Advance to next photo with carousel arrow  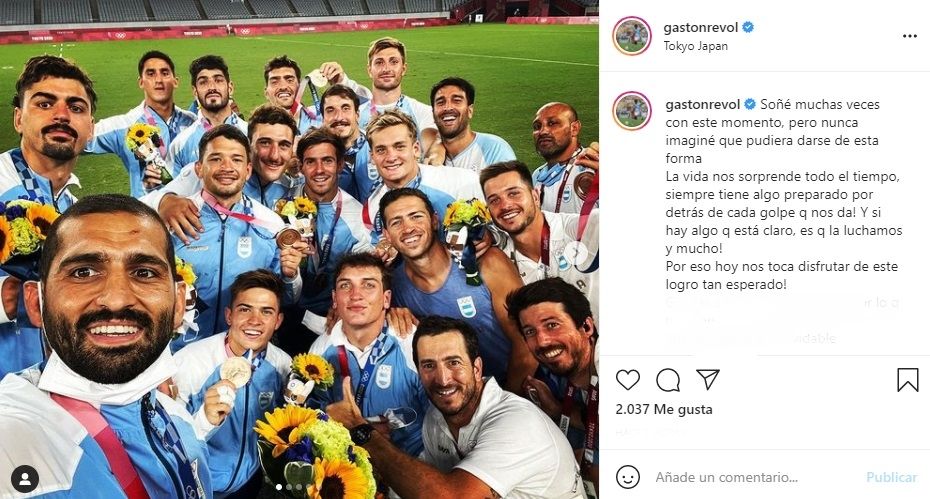click(575, 253)
